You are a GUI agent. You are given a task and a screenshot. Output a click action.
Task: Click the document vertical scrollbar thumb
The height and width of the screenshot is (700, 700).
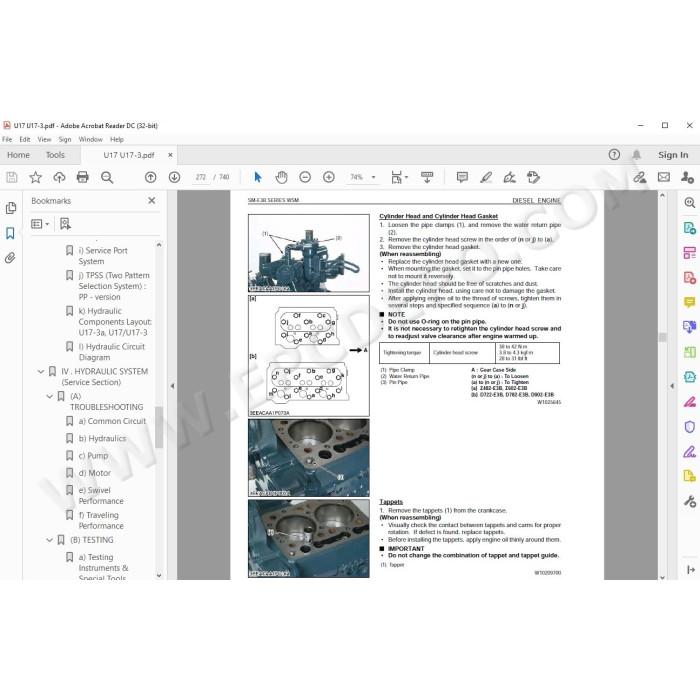click(662, 338)
